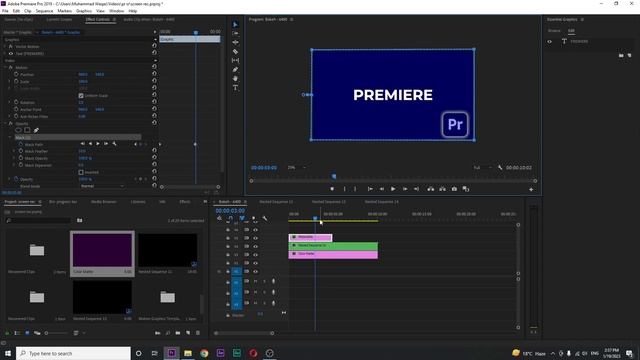Screen dimensions: 640x360
Task: Click Mark Out in Program Monitor
Action: (x=355, y=189)
